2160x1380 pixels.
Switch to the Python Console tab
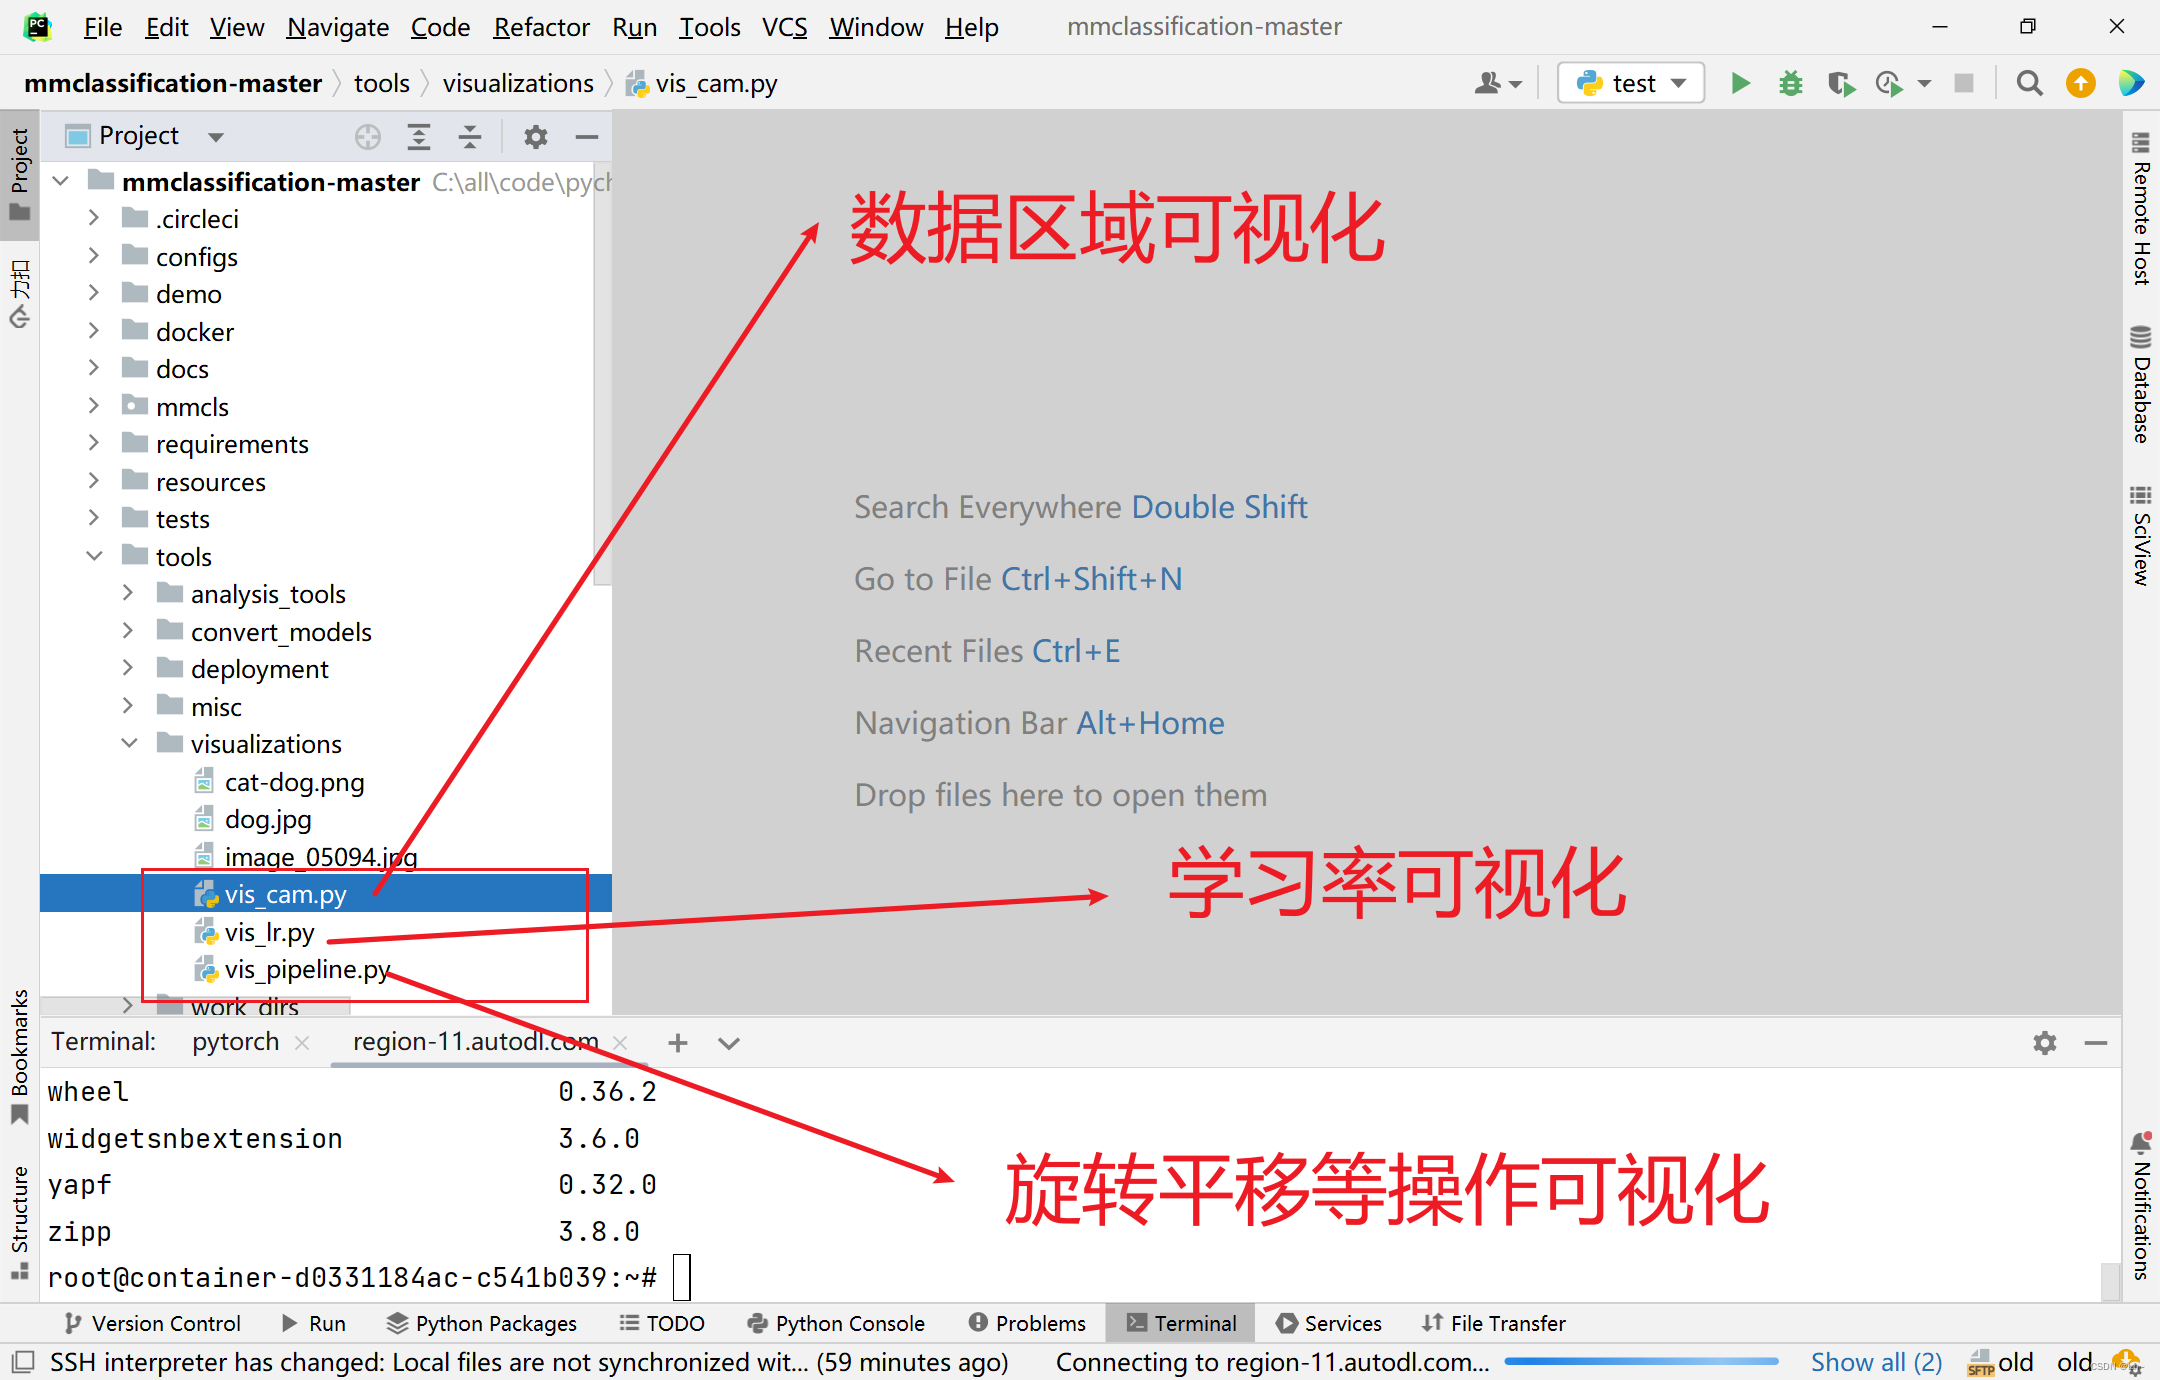(x=836, y=1323)
